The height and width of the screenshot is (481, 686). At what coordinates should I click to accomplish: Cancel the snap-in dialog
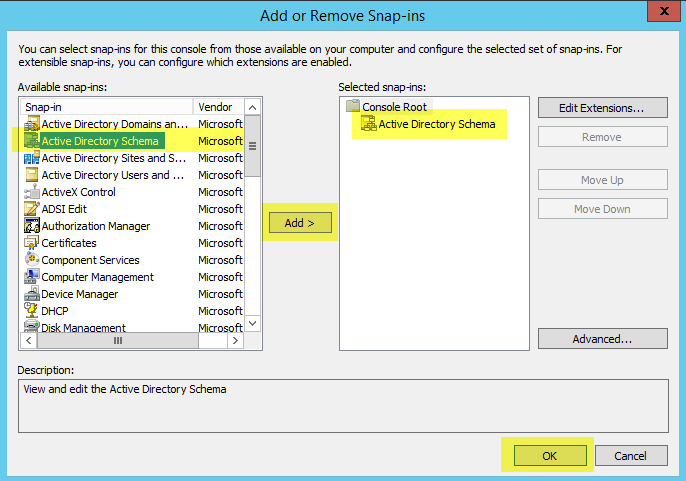(630, 456)
